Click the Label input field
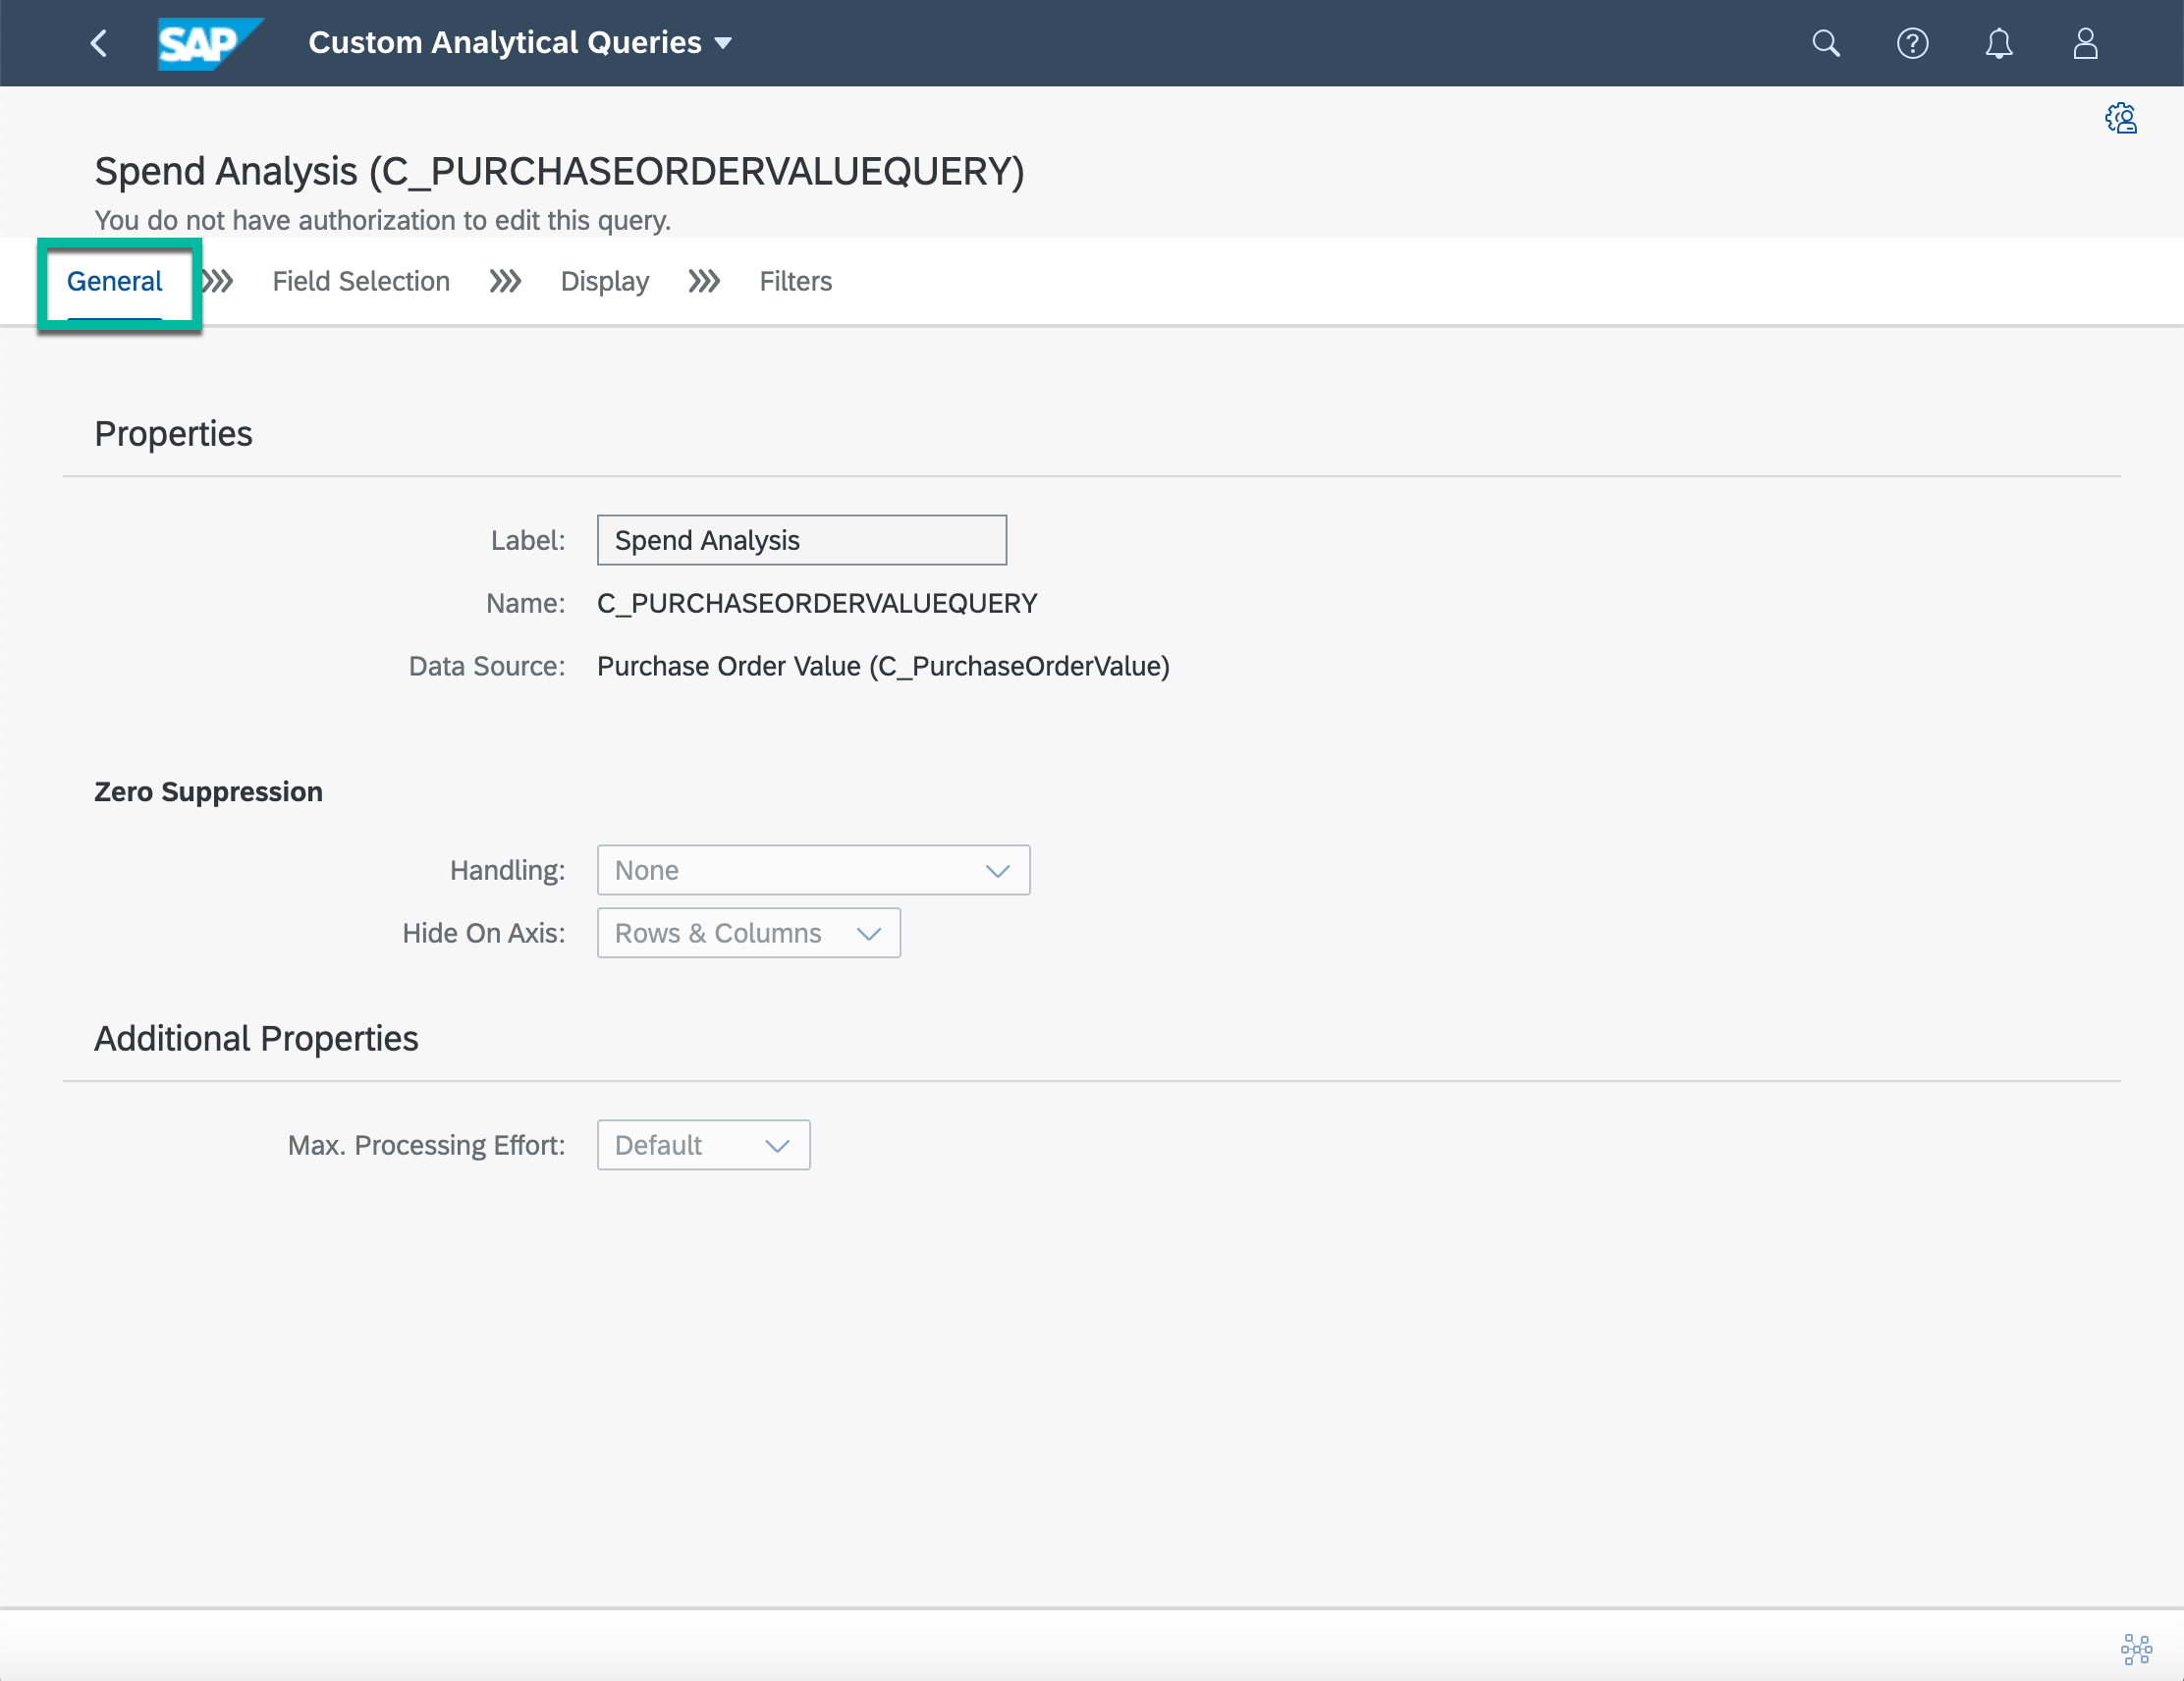Screen dimensions: 2184x1681 coord(801,540)
